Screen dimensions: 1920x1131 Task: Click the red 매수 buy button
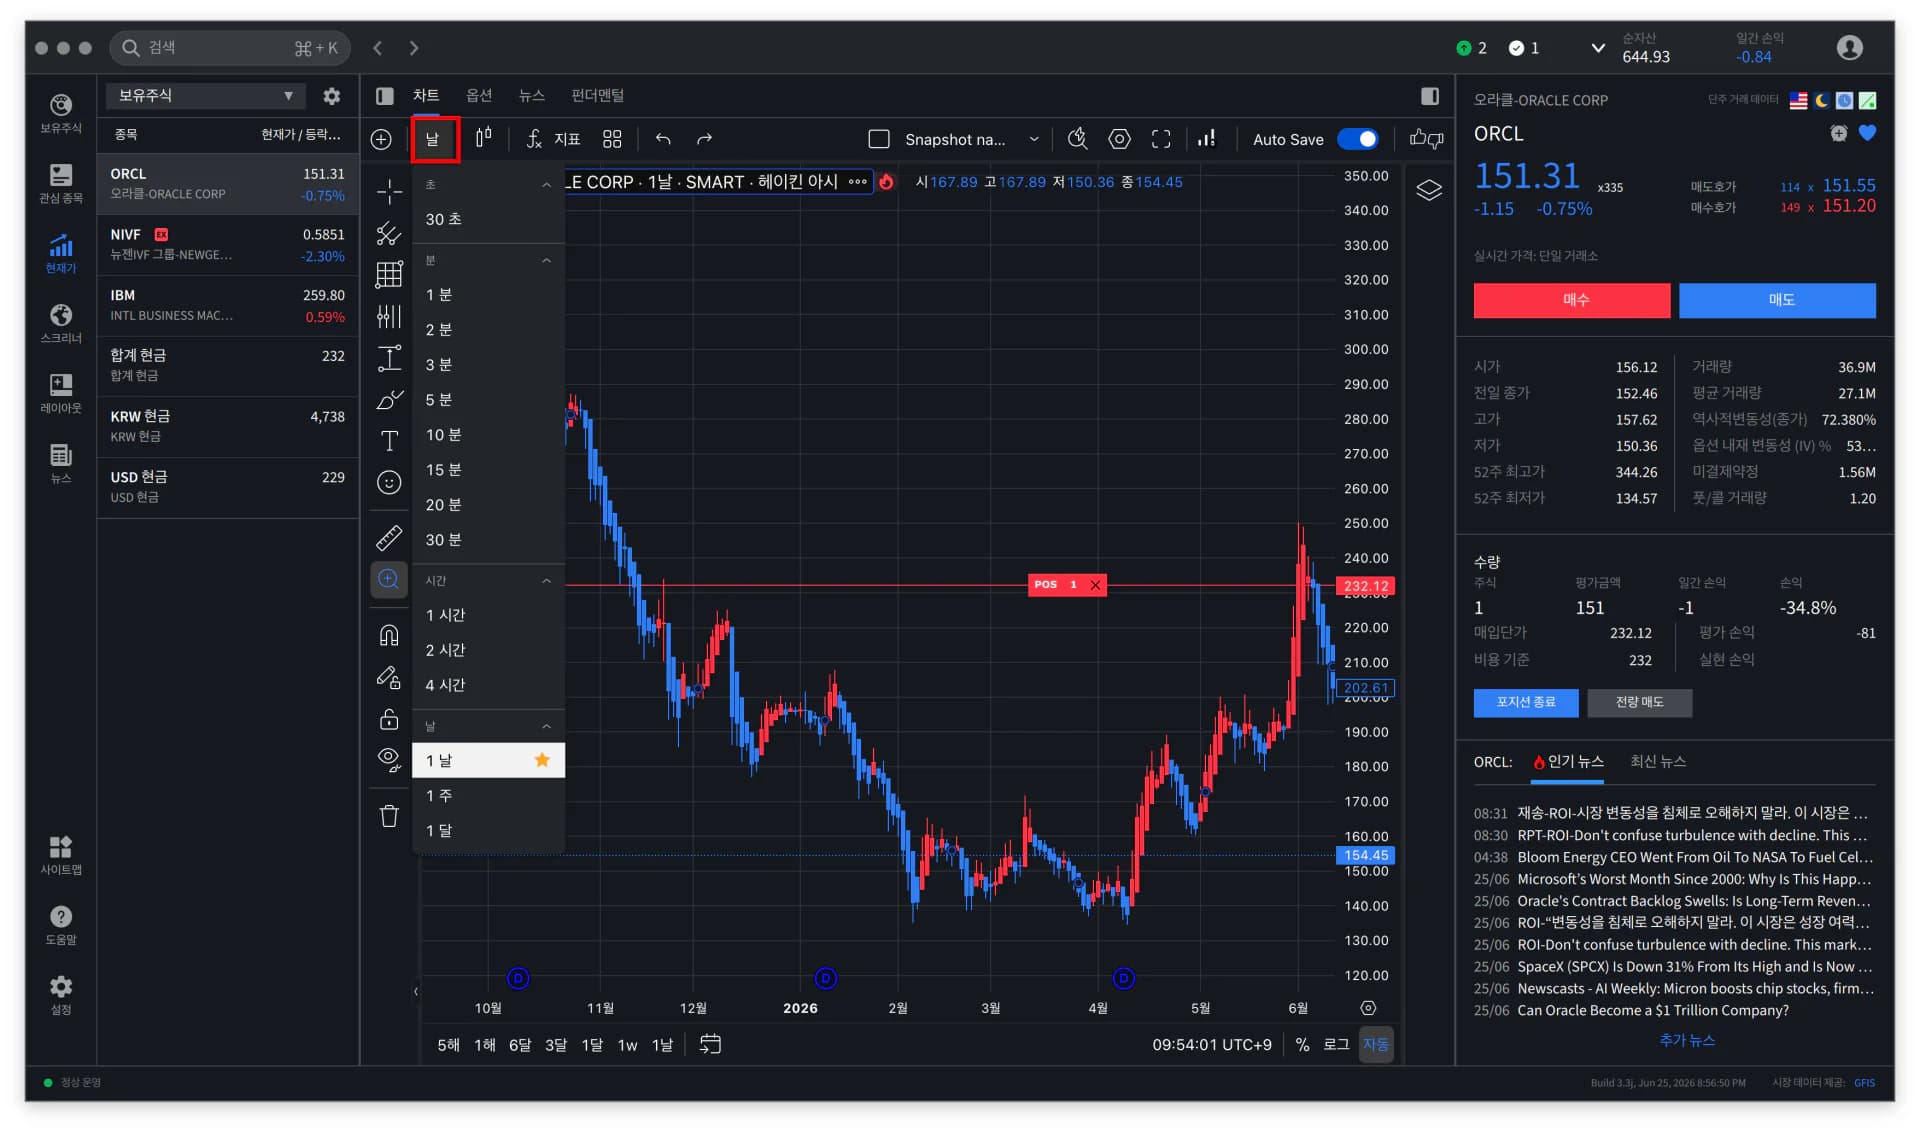(1572, 300)
